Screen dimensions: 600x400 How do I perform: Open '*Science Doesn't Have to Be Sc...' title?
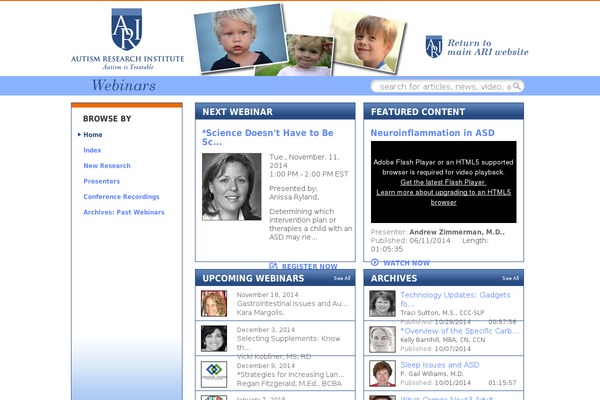click(267, 137)
